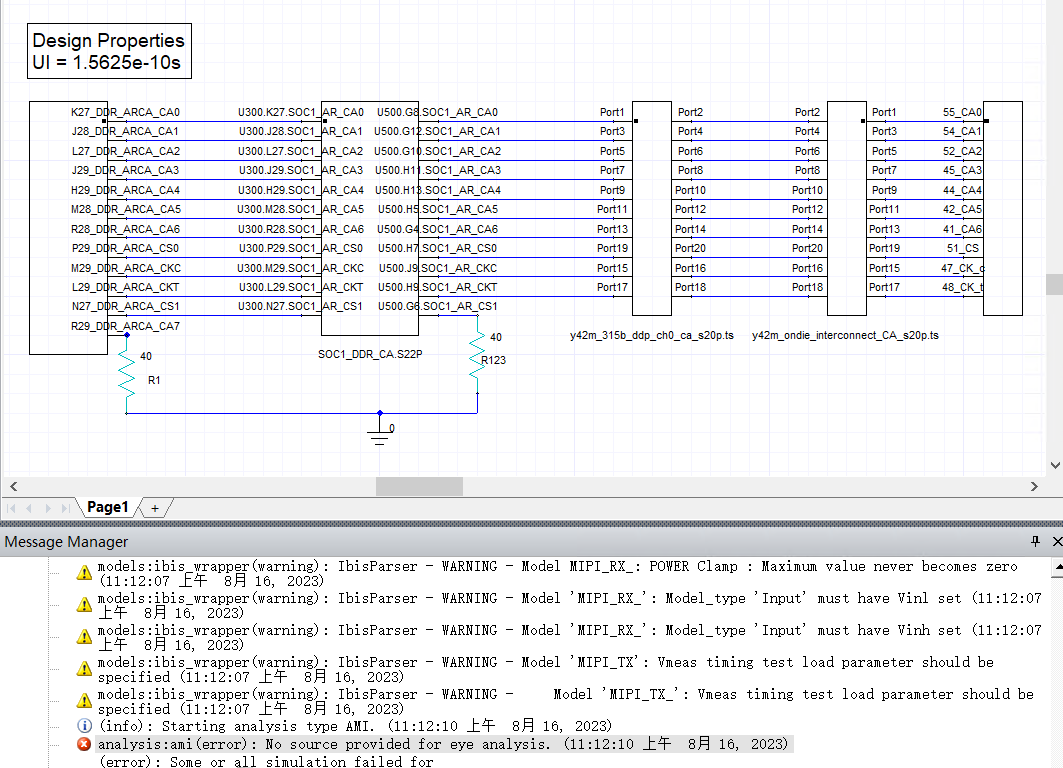
Task: Select the error message No source provided for eye analysis
Action: [x=443, y=744]
